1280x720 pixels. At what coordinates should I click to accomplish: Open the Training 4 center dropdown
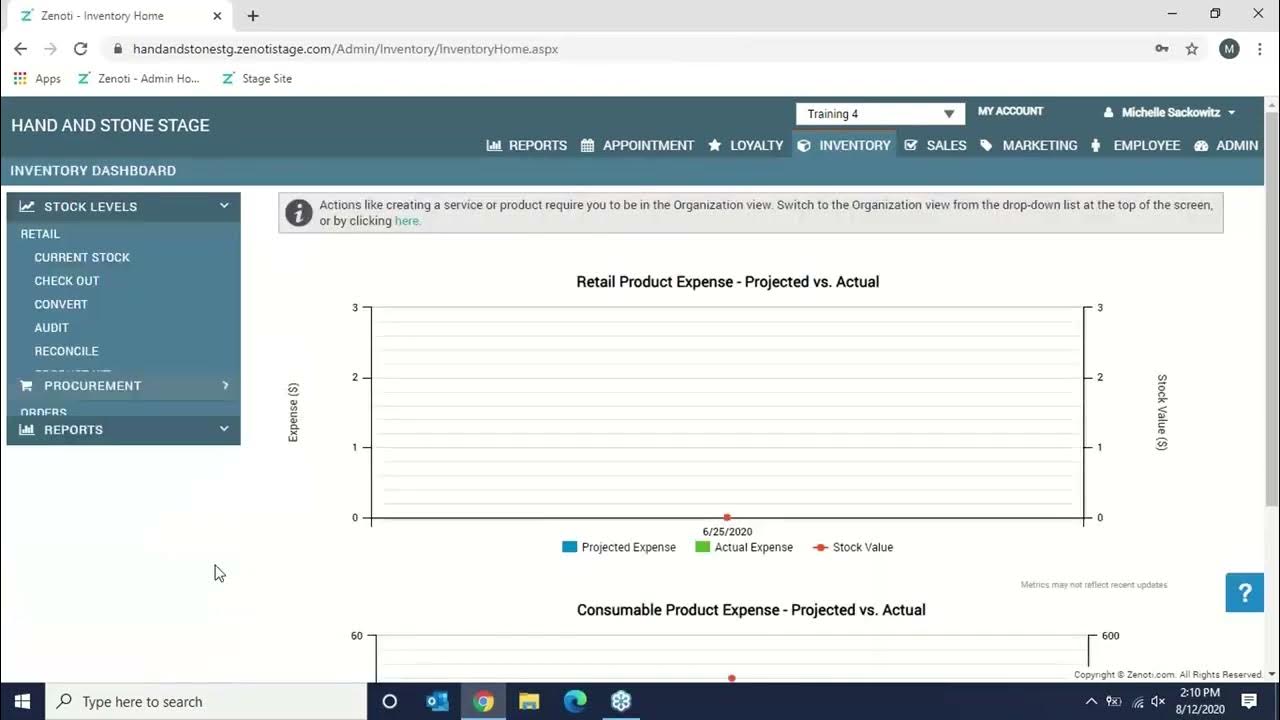point(880,114)
